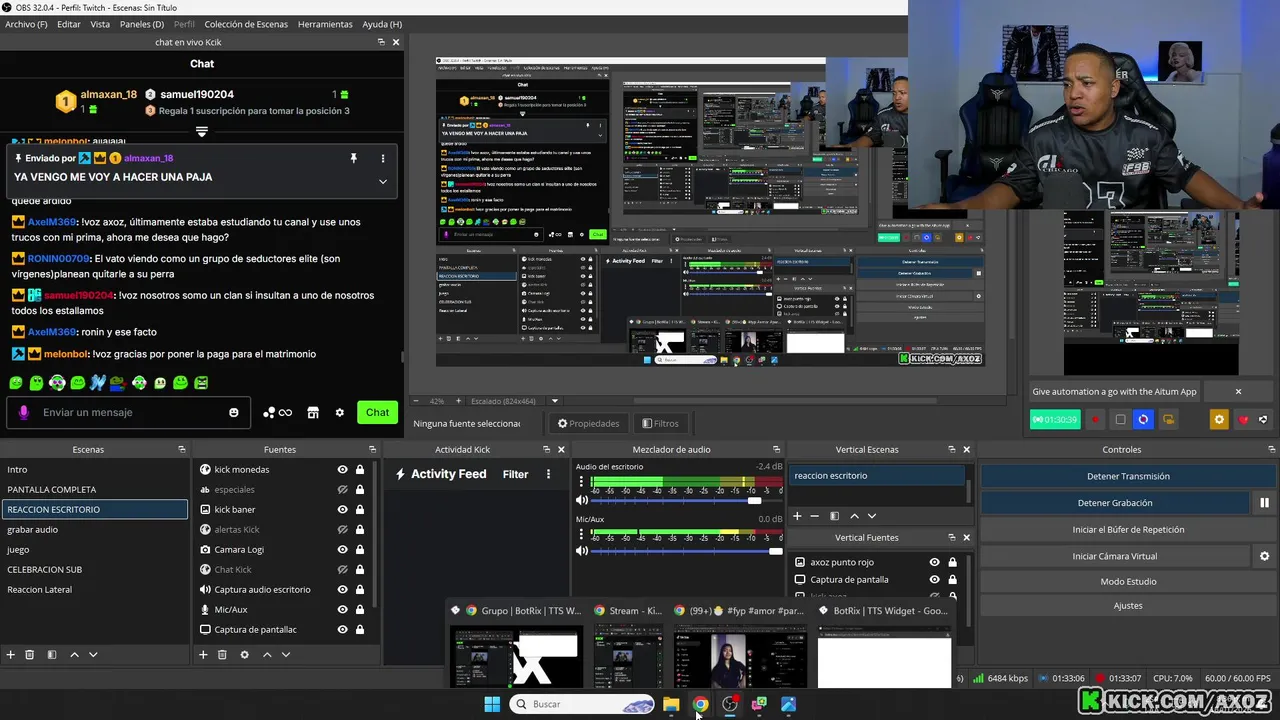Open Colección de Escenas menu
1280x720 pixels.
(246, 24)
